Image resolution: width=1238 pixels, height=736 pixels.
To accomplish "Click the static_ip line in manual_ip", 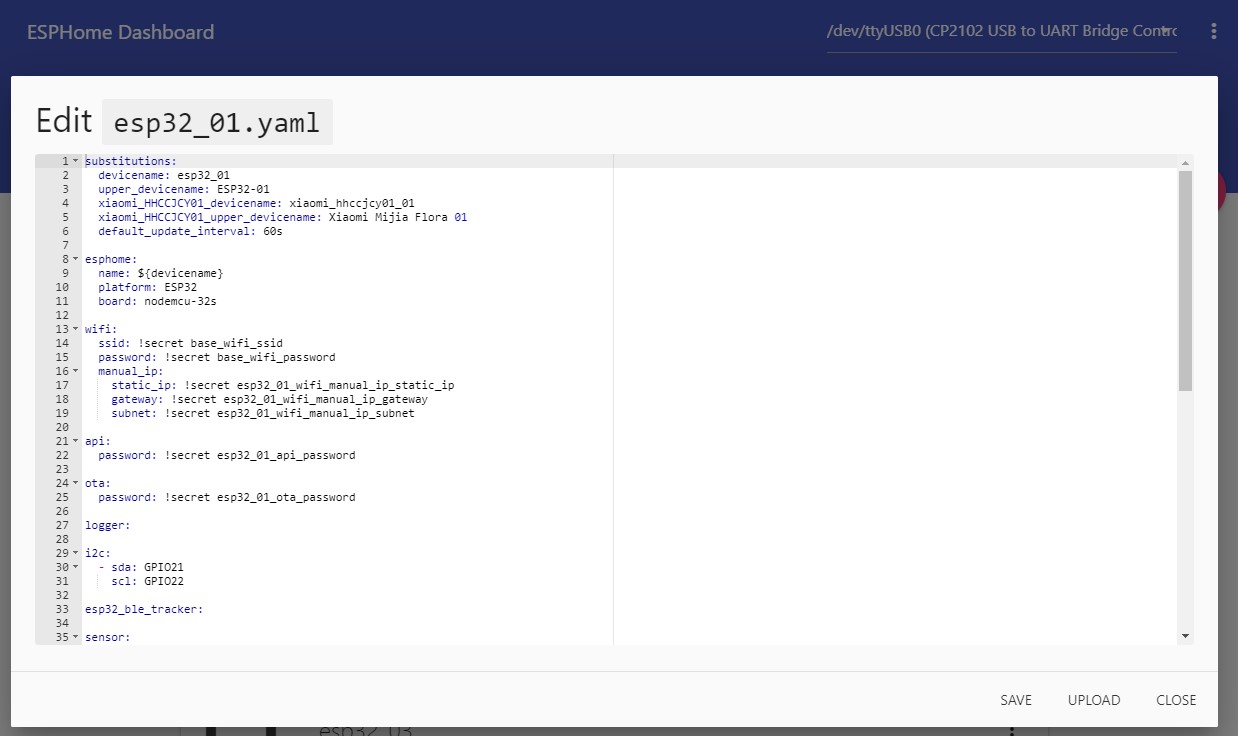I will (x=282, y=385).
